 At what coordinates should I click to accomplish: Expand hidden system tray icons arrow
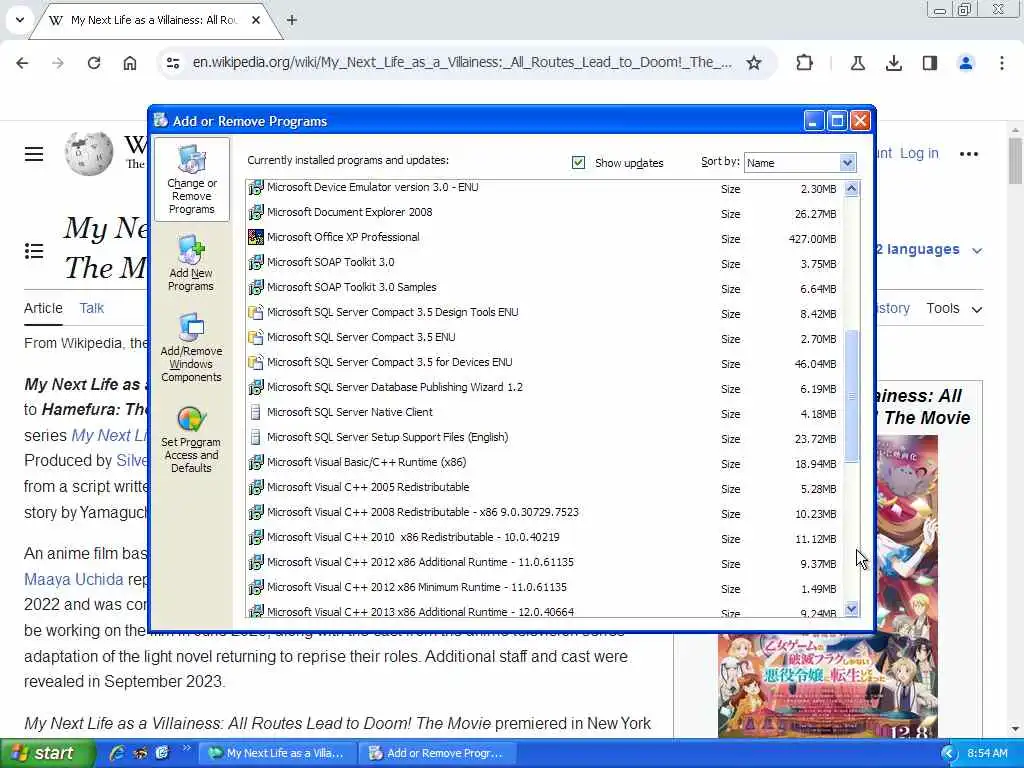click(x=949, y=754)
